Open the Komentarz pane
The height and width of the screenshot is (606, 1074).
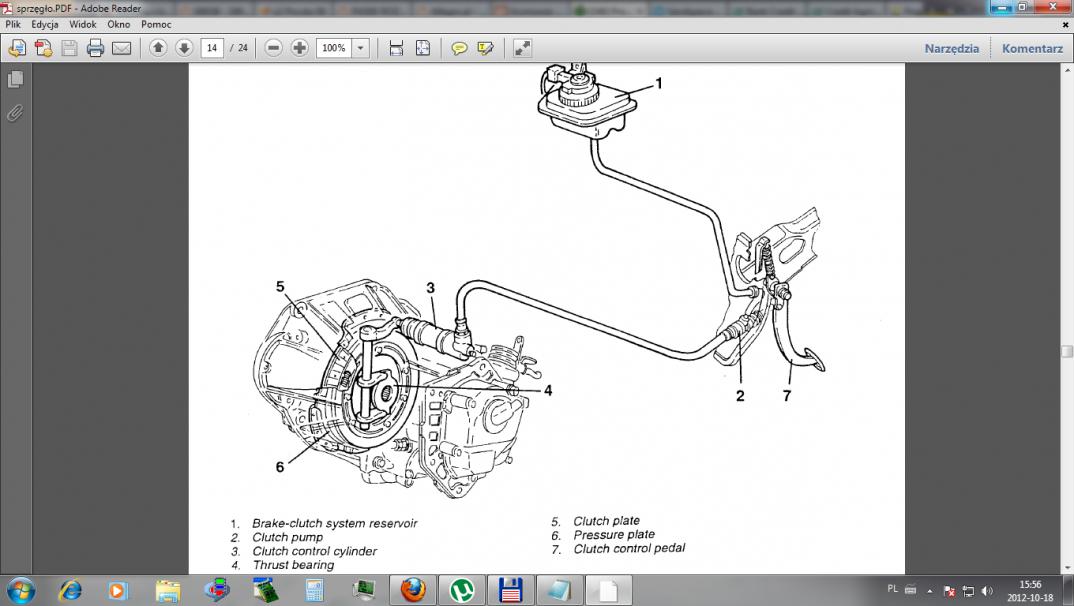(1032, 48)
